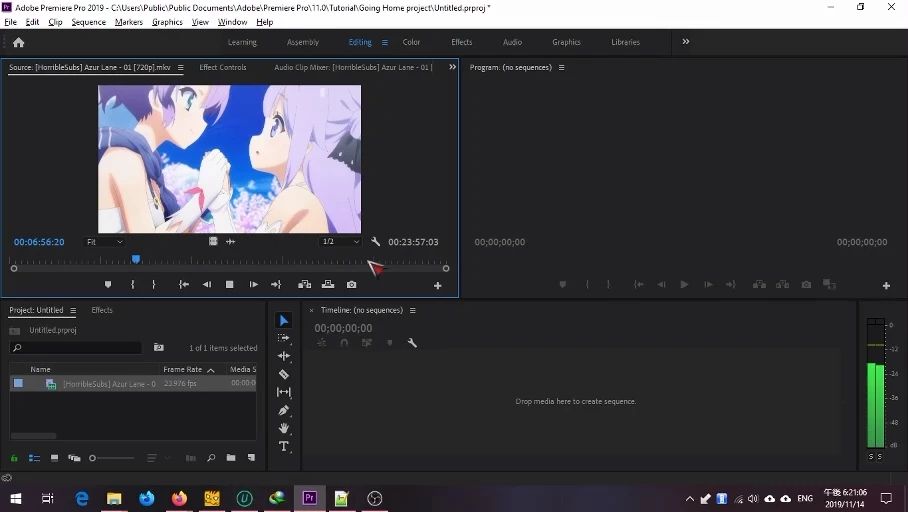Mark In point in Source monitor

click(133, 284)
